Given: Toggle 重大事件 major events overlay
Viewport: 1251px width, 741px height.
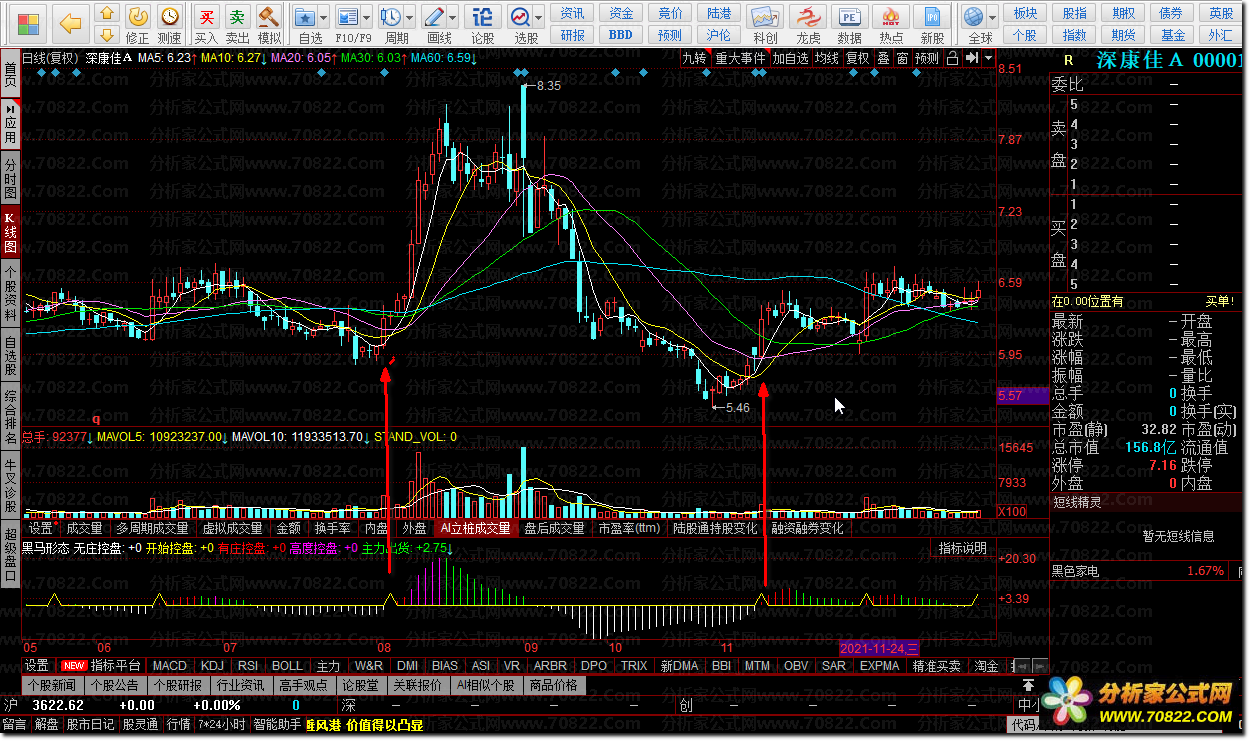Looking at the screenshot, I should tap(739, 58).
